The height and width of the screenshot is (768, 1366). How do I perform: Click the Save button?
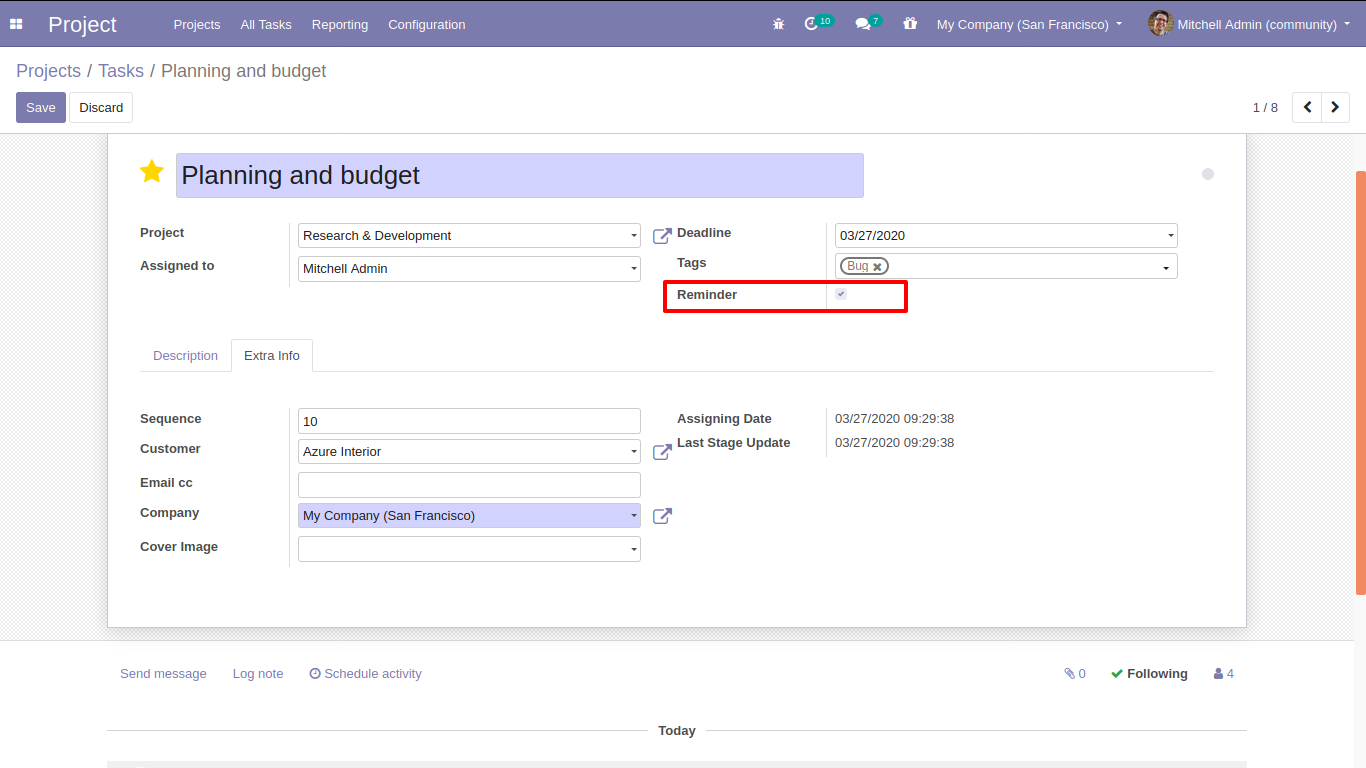[x=41, y=108]
